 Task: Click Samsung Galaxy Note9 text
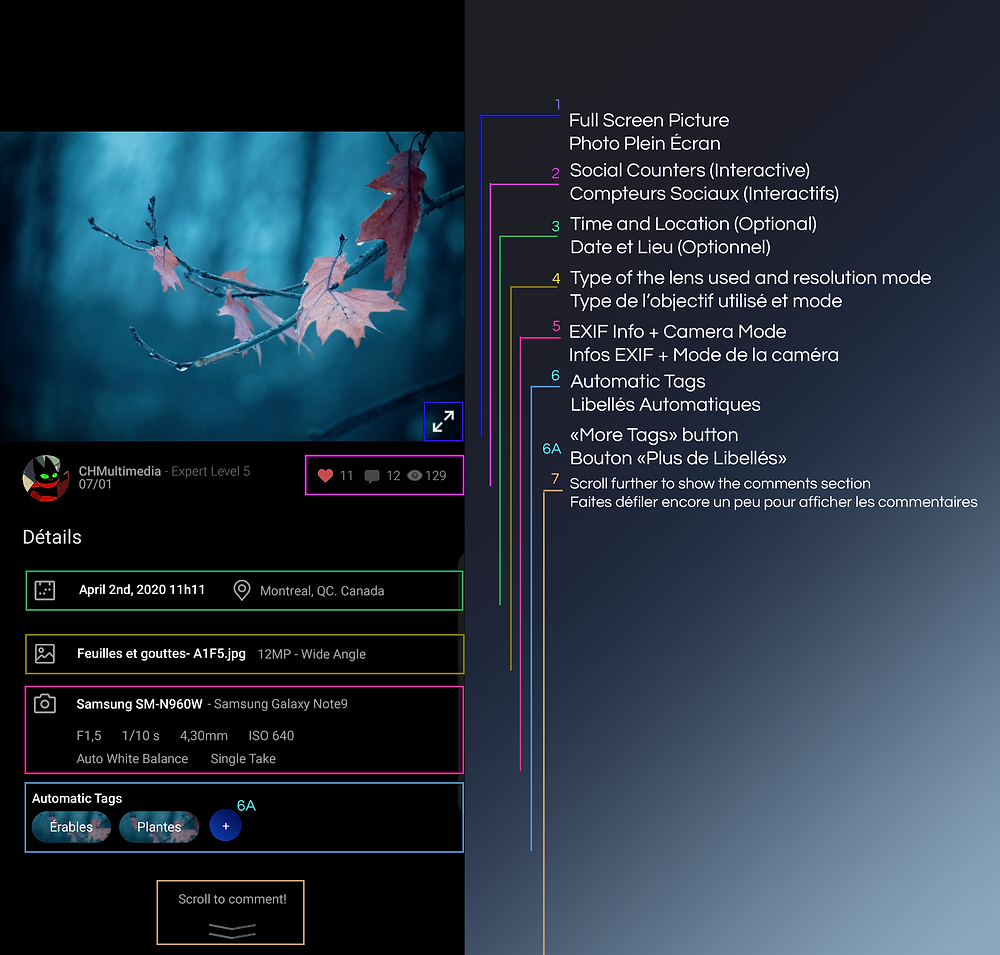[x=280, y=704]
